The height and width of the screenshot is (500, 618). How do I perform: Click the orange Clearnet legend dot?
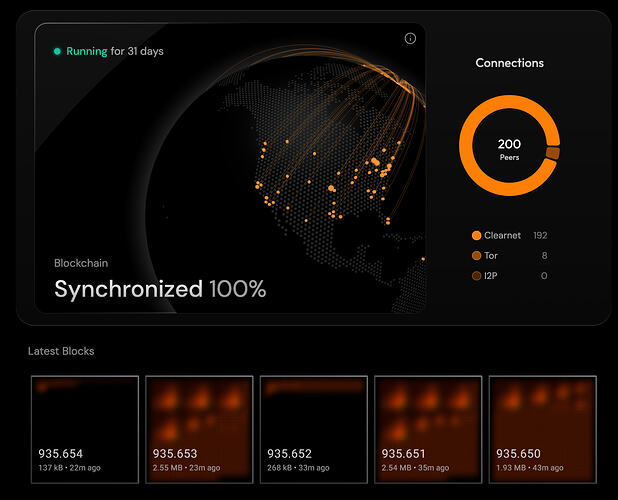pyautogui.click(x=476, y=236)
